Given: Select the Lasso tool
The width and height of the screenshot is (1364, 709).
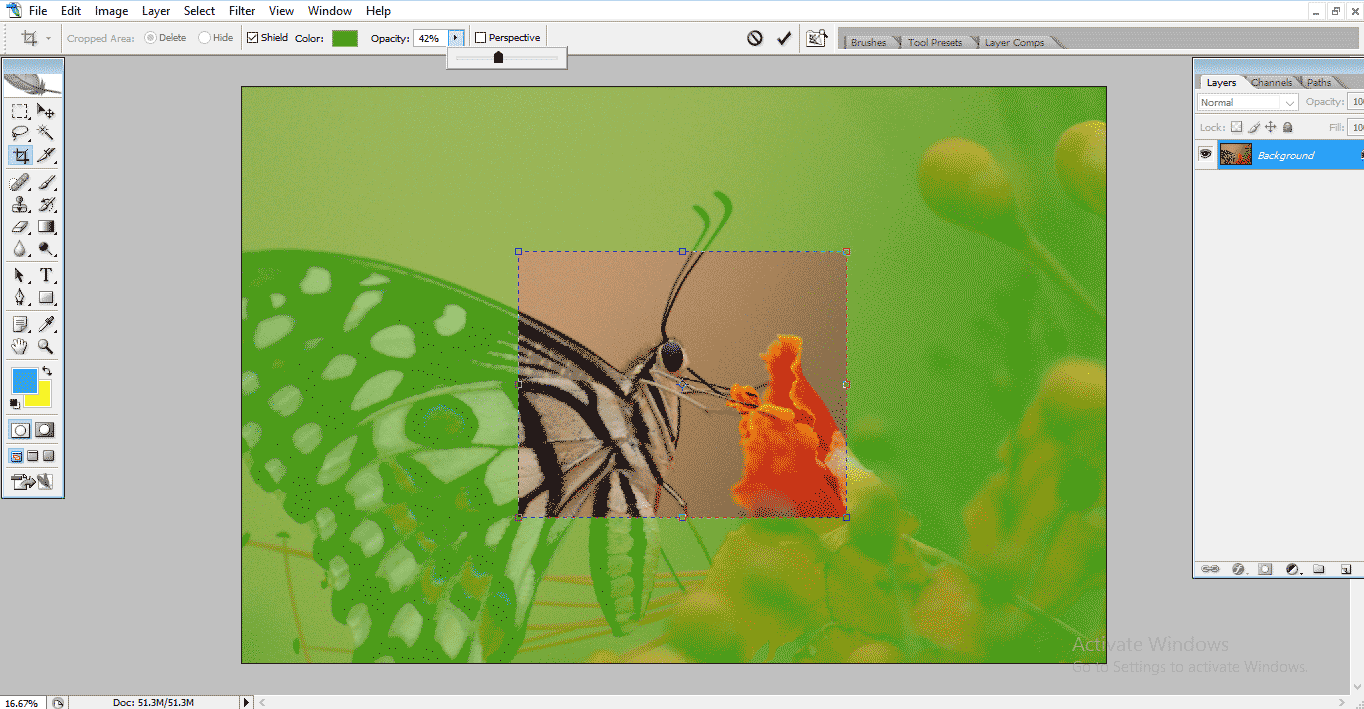Looking at the screenshot, I should click(x=20, y=133).
